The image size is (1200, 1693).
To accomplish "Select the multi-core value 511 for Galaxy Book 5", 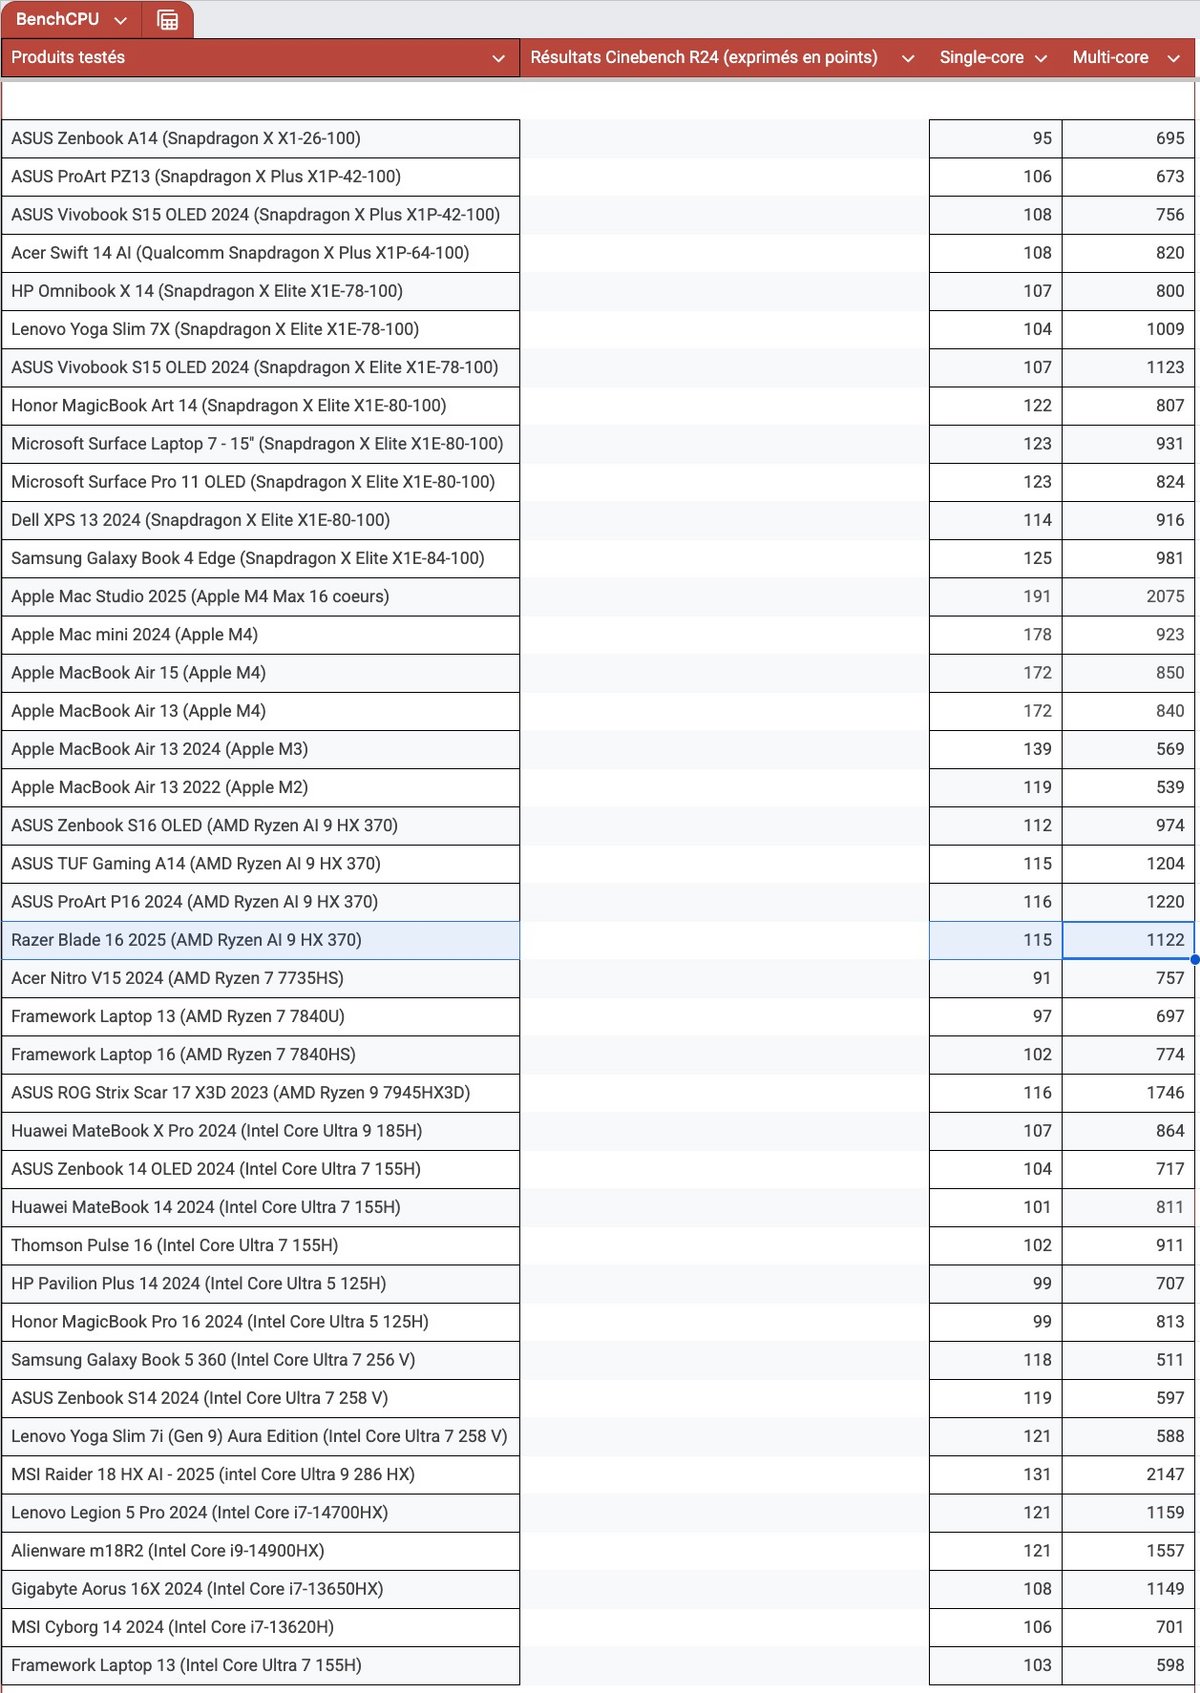I will pyautogui.click(x=1128, y=1360).
